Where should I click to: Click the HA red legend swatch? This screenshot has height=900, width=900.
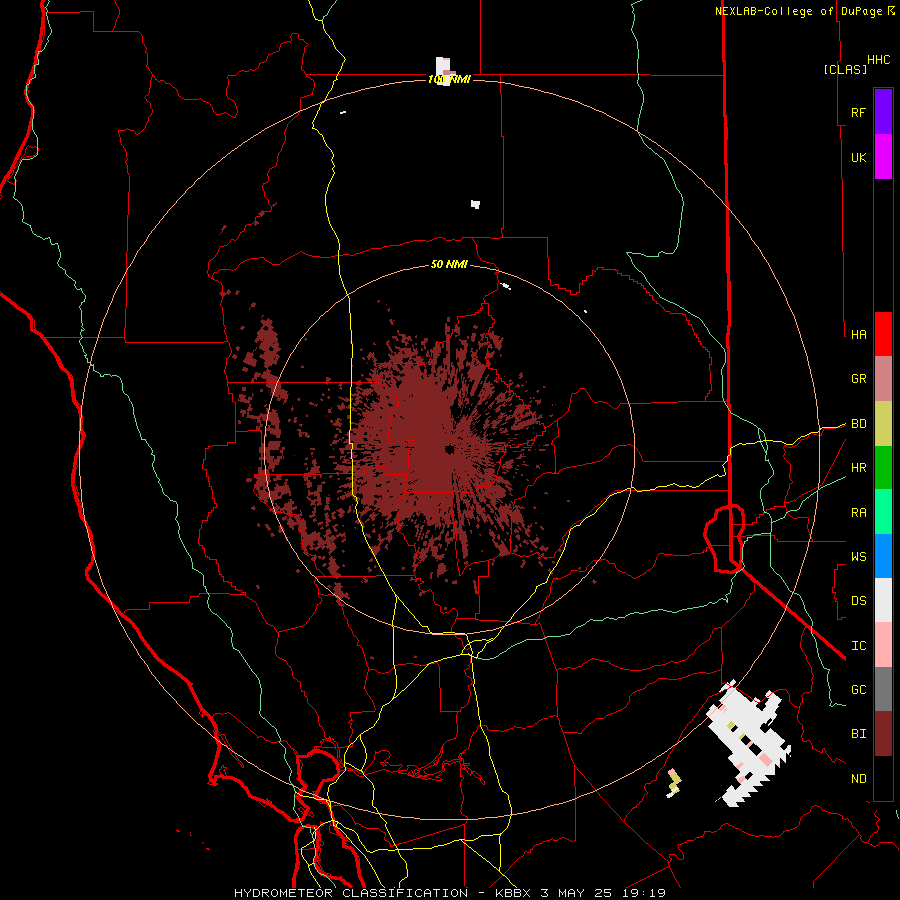pyautogui.click(x=883, y=334)
